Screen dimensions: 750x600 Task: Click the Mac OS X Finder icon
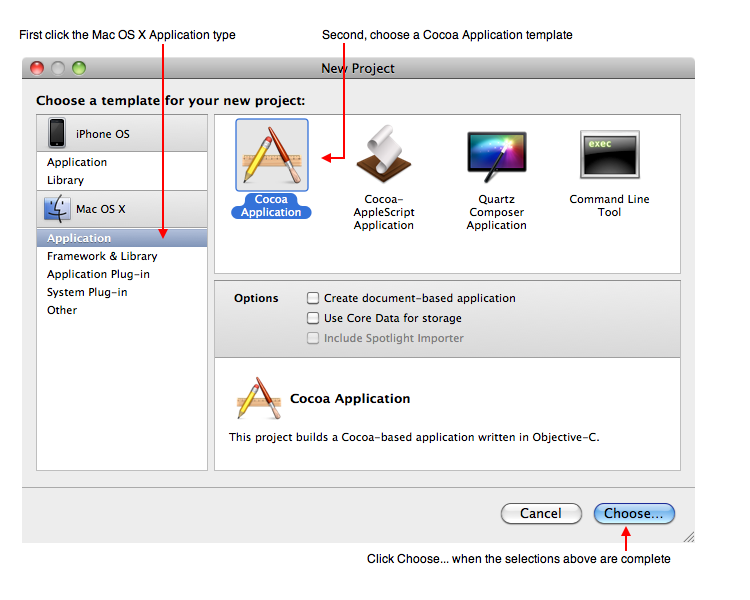57,209
